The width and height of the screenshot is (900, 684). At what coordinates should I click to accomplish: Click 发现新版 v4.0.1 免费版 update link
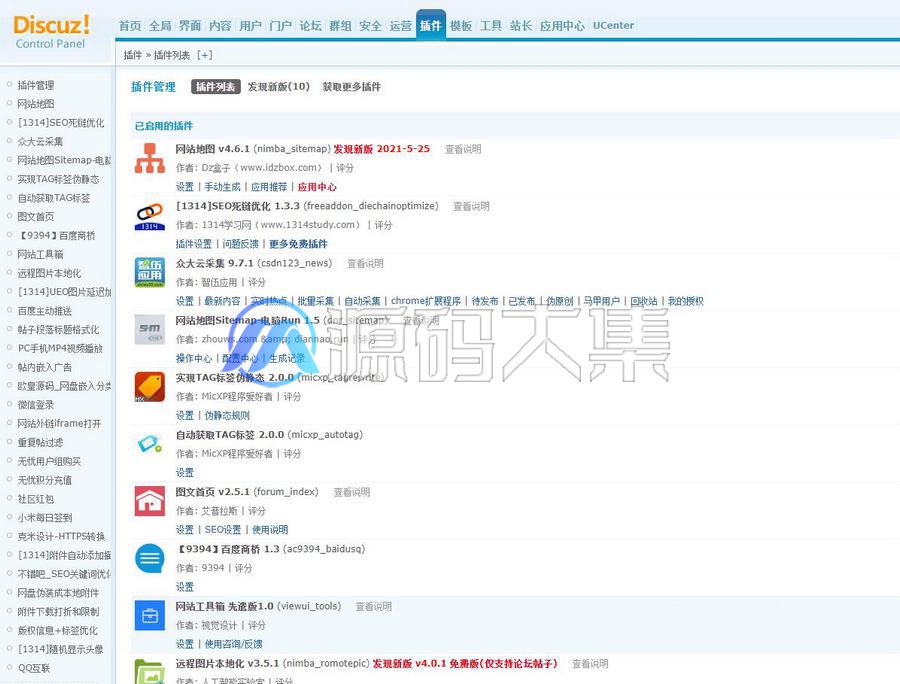click(x=465, y=664)
